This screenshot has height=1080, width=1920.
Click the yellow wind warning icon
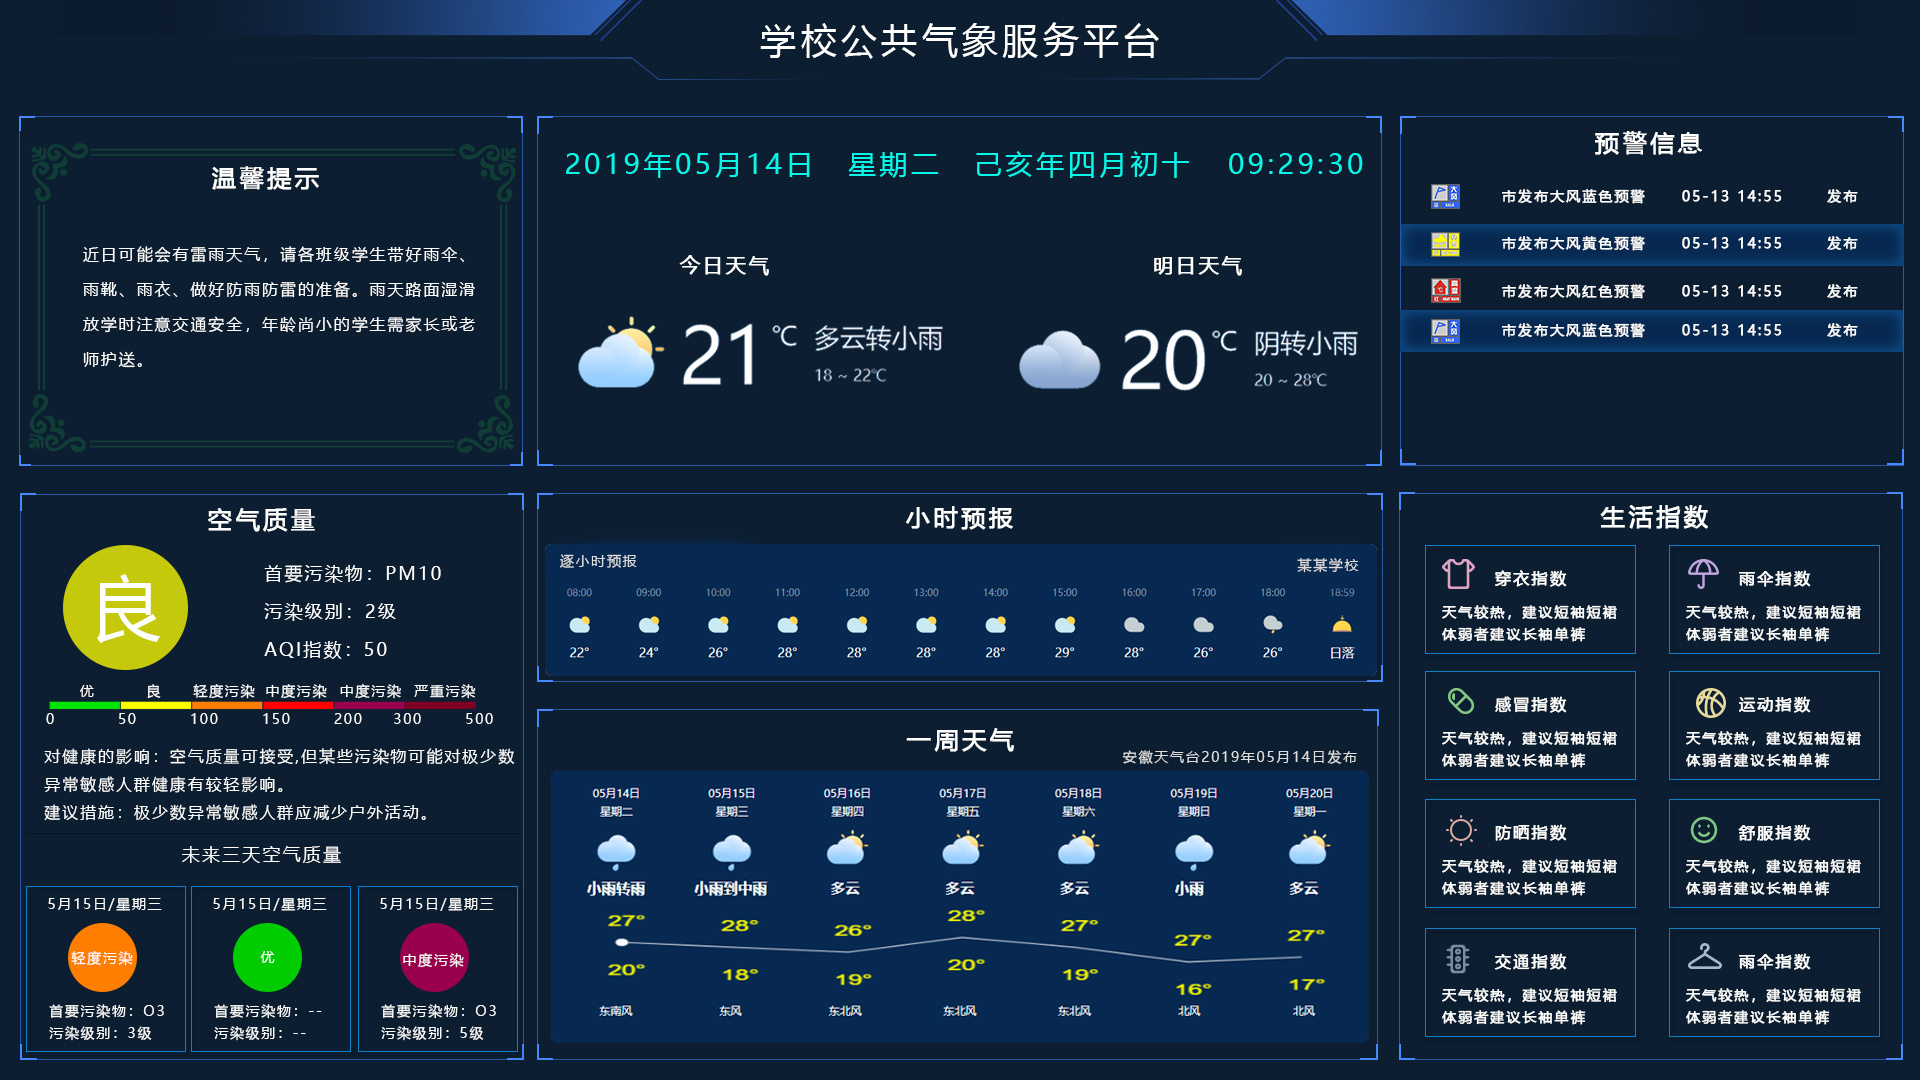1445,244
